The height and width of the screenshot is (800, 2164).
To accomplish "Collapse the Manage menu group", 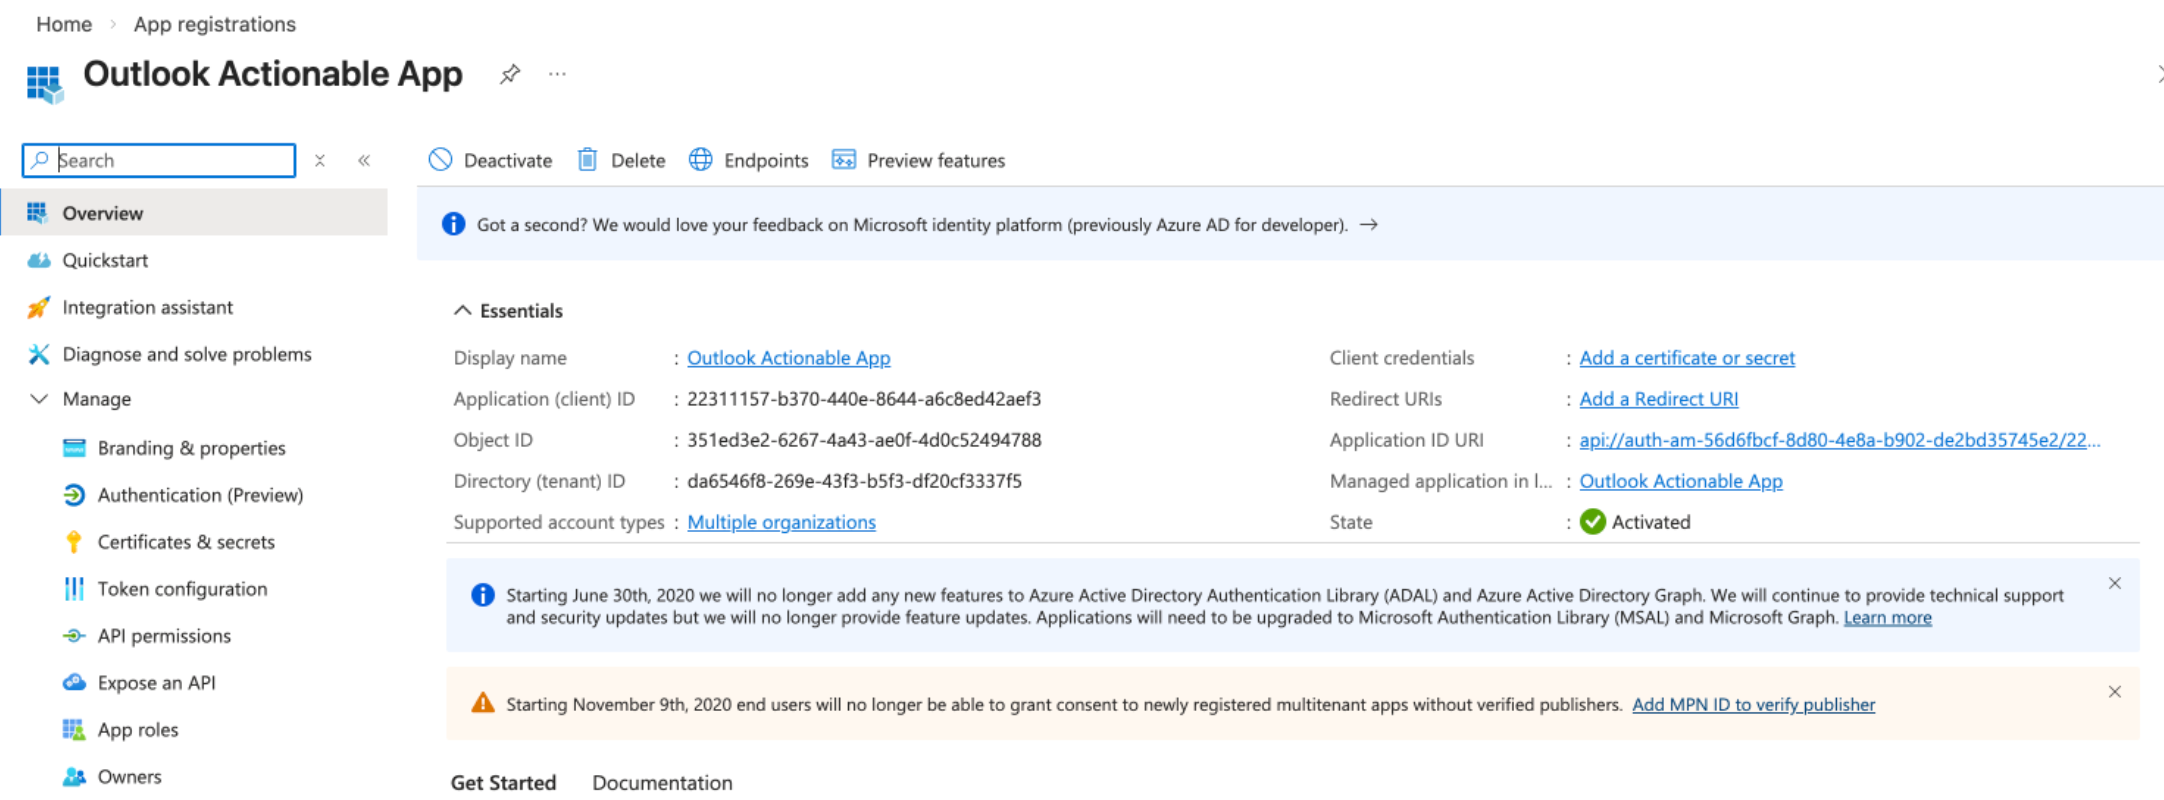I will pos(39,399).
